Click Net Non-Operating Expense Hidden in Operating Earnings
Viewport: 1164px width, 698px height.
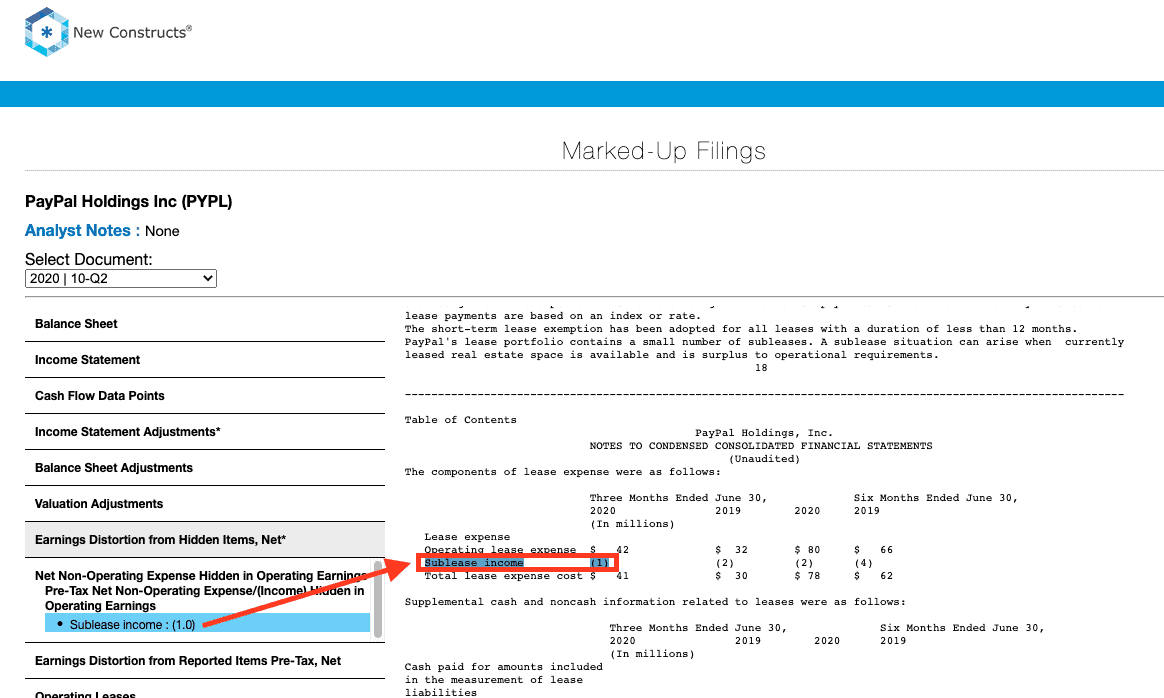tap(201, 576)
